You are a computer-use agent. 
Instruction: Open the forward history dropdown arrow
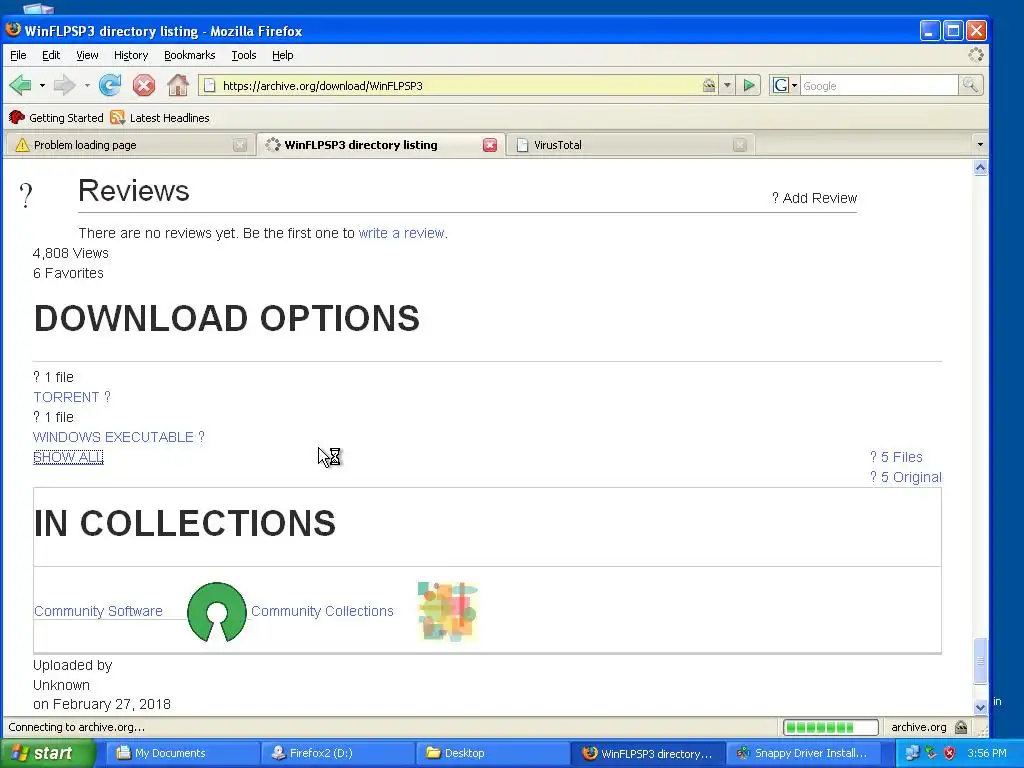pyautogui.click(x=87, y=86)
